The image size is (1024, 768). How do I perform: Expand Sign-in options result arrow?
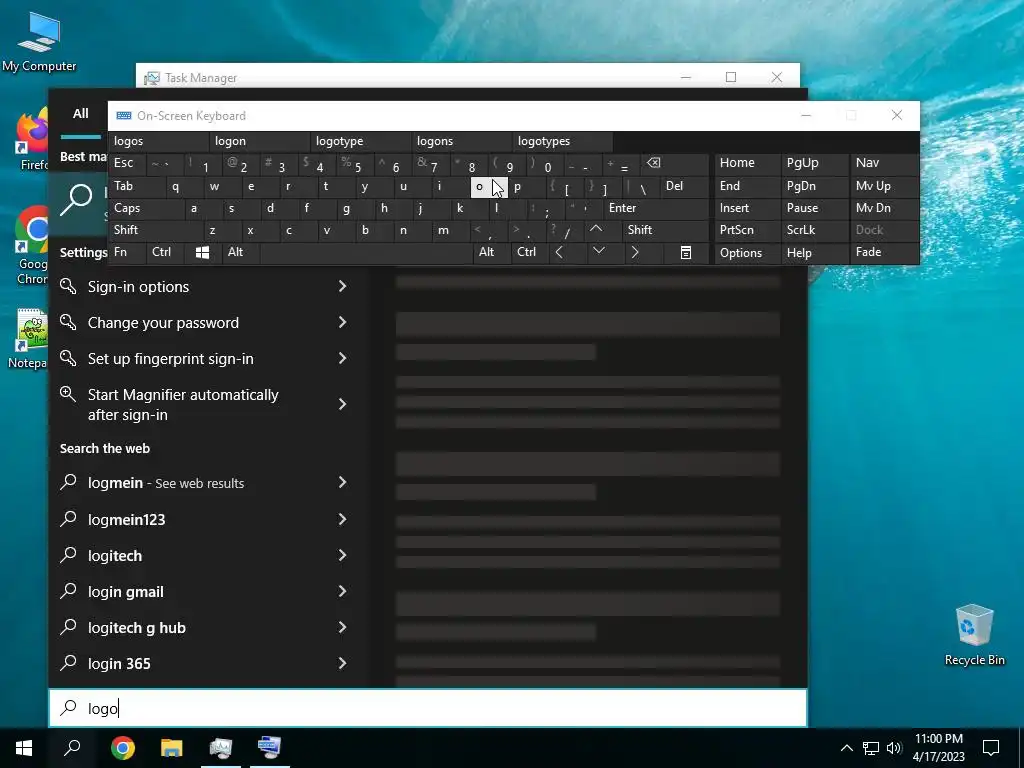tap(342, 286)
